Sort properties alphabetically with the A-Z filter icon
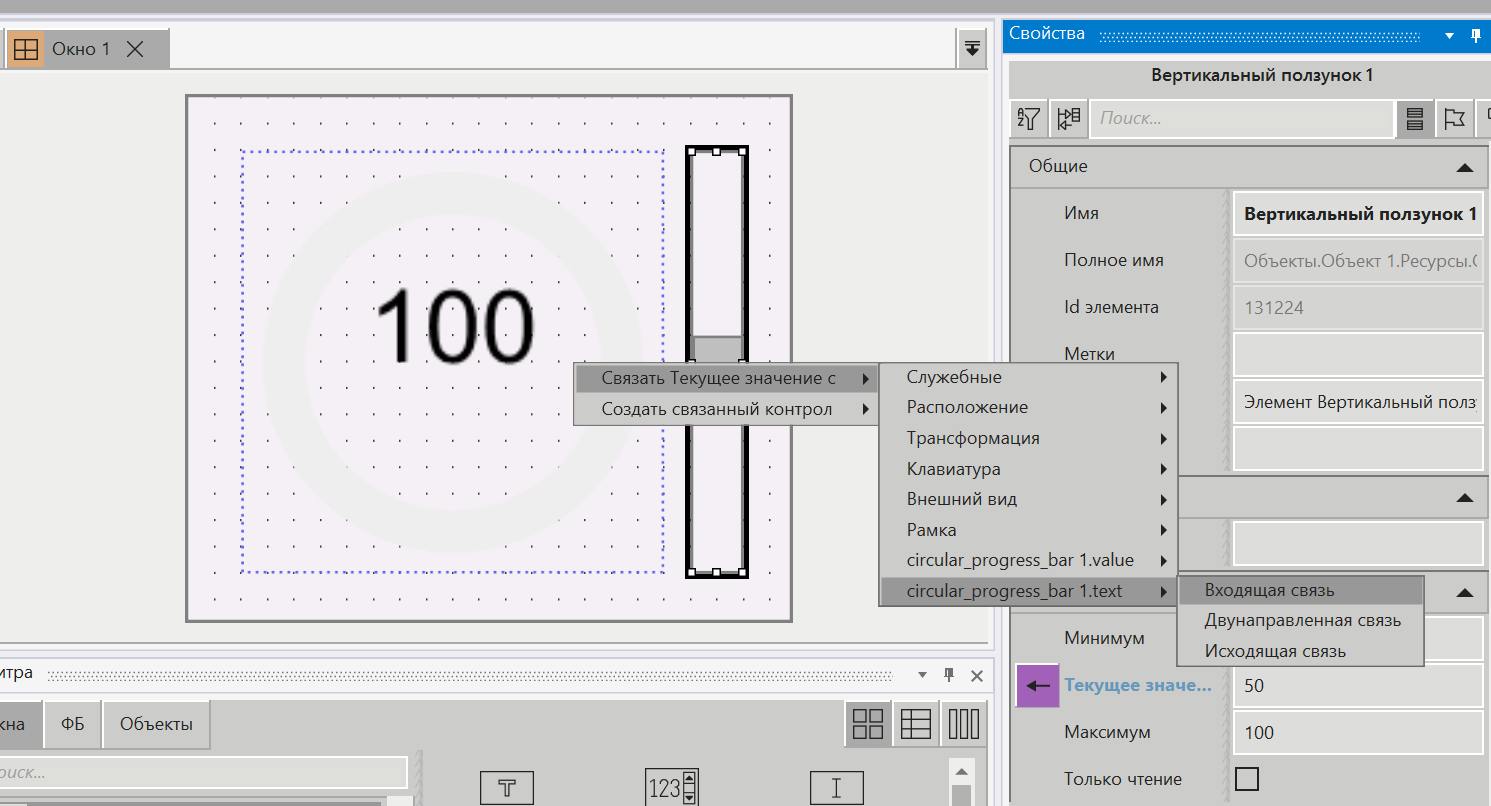1491x806 pixels. (x=1027, y=118)
